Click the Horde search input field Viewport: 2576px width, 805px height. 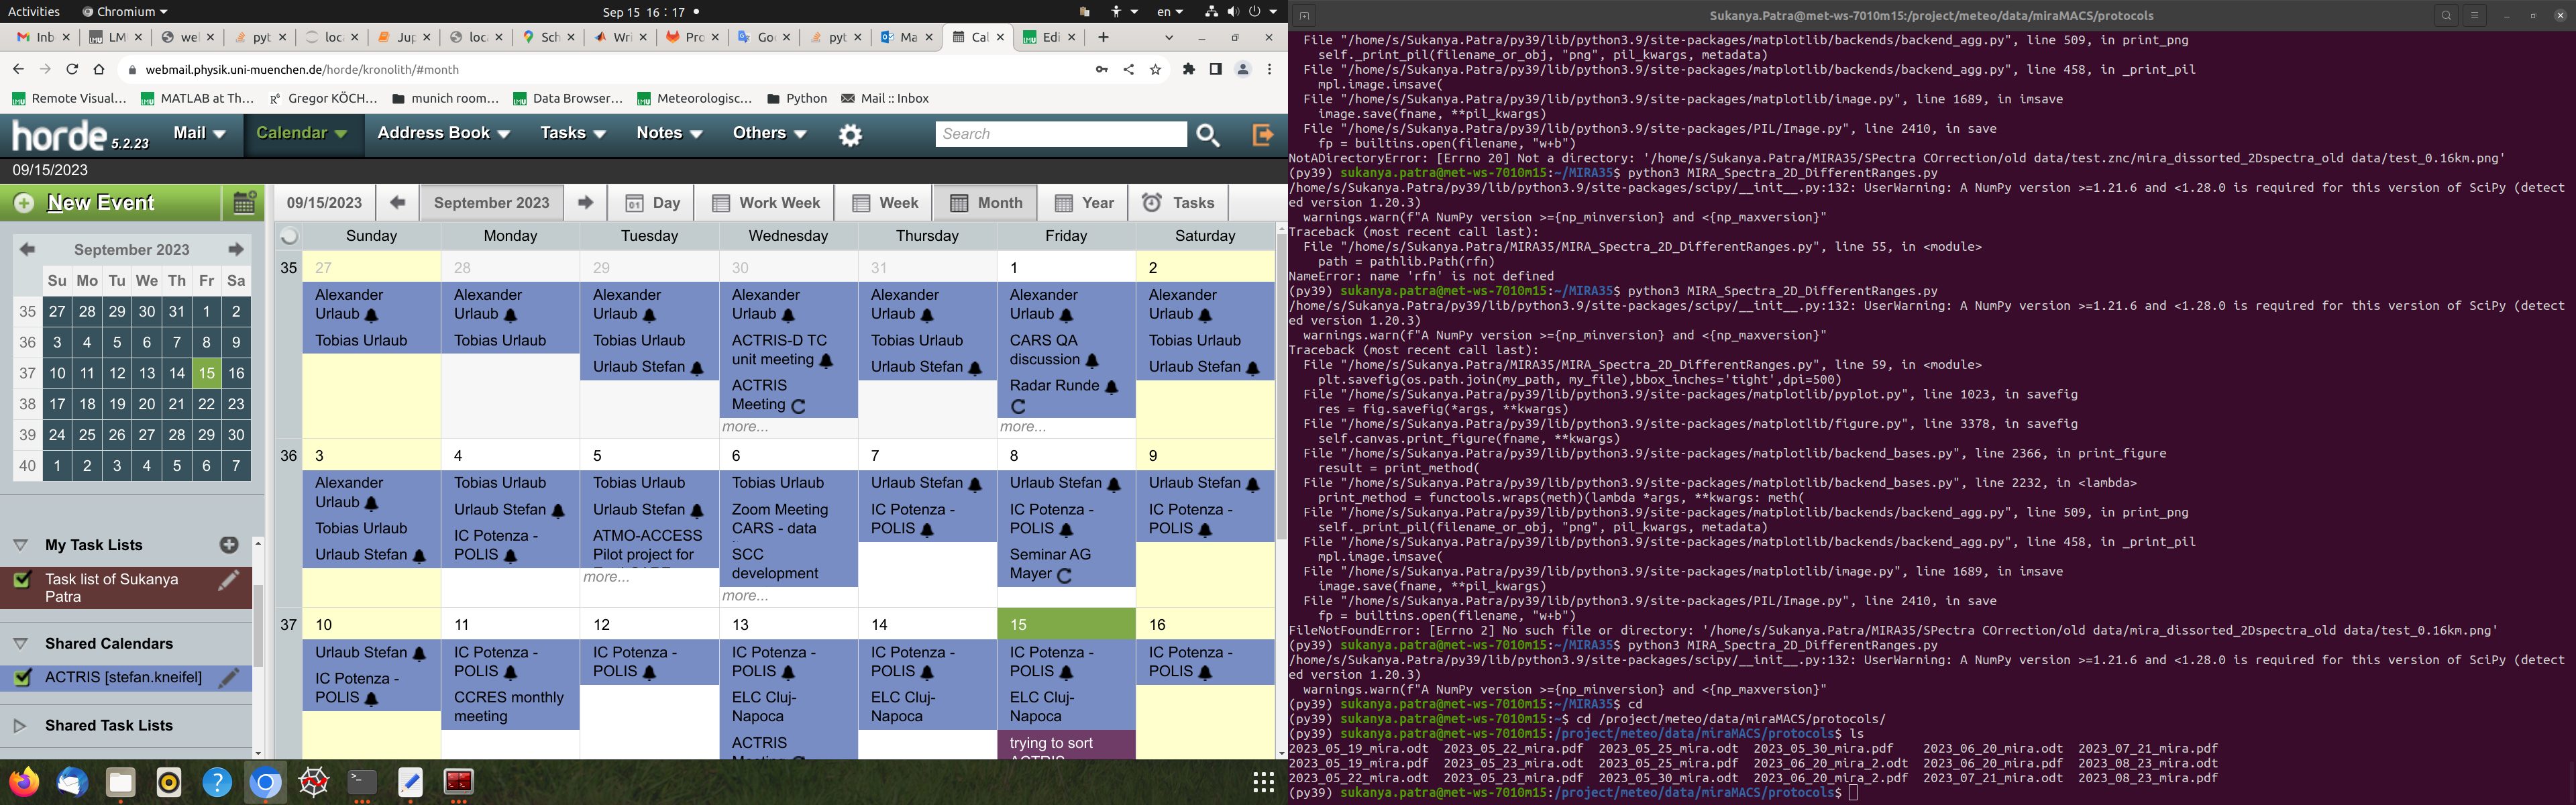coord(1060,134)
